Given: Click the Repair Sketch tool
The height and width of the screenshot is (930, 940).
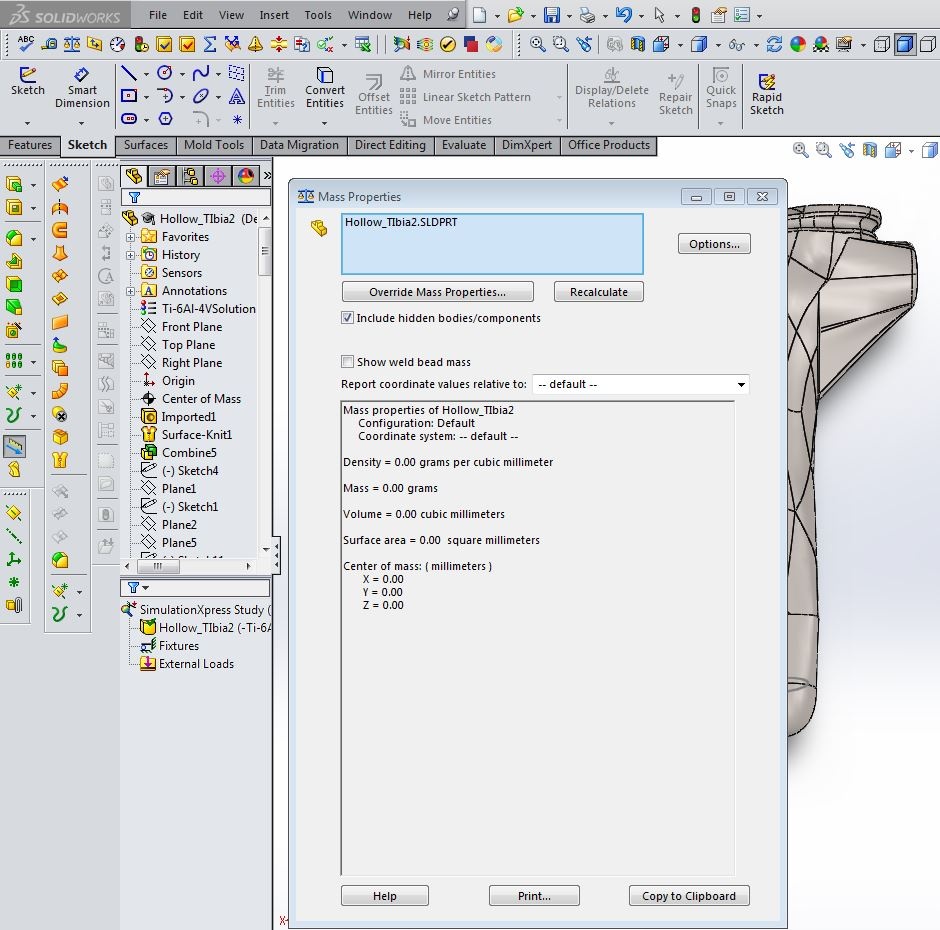Looking at the screenshot, I should (675, 94).
